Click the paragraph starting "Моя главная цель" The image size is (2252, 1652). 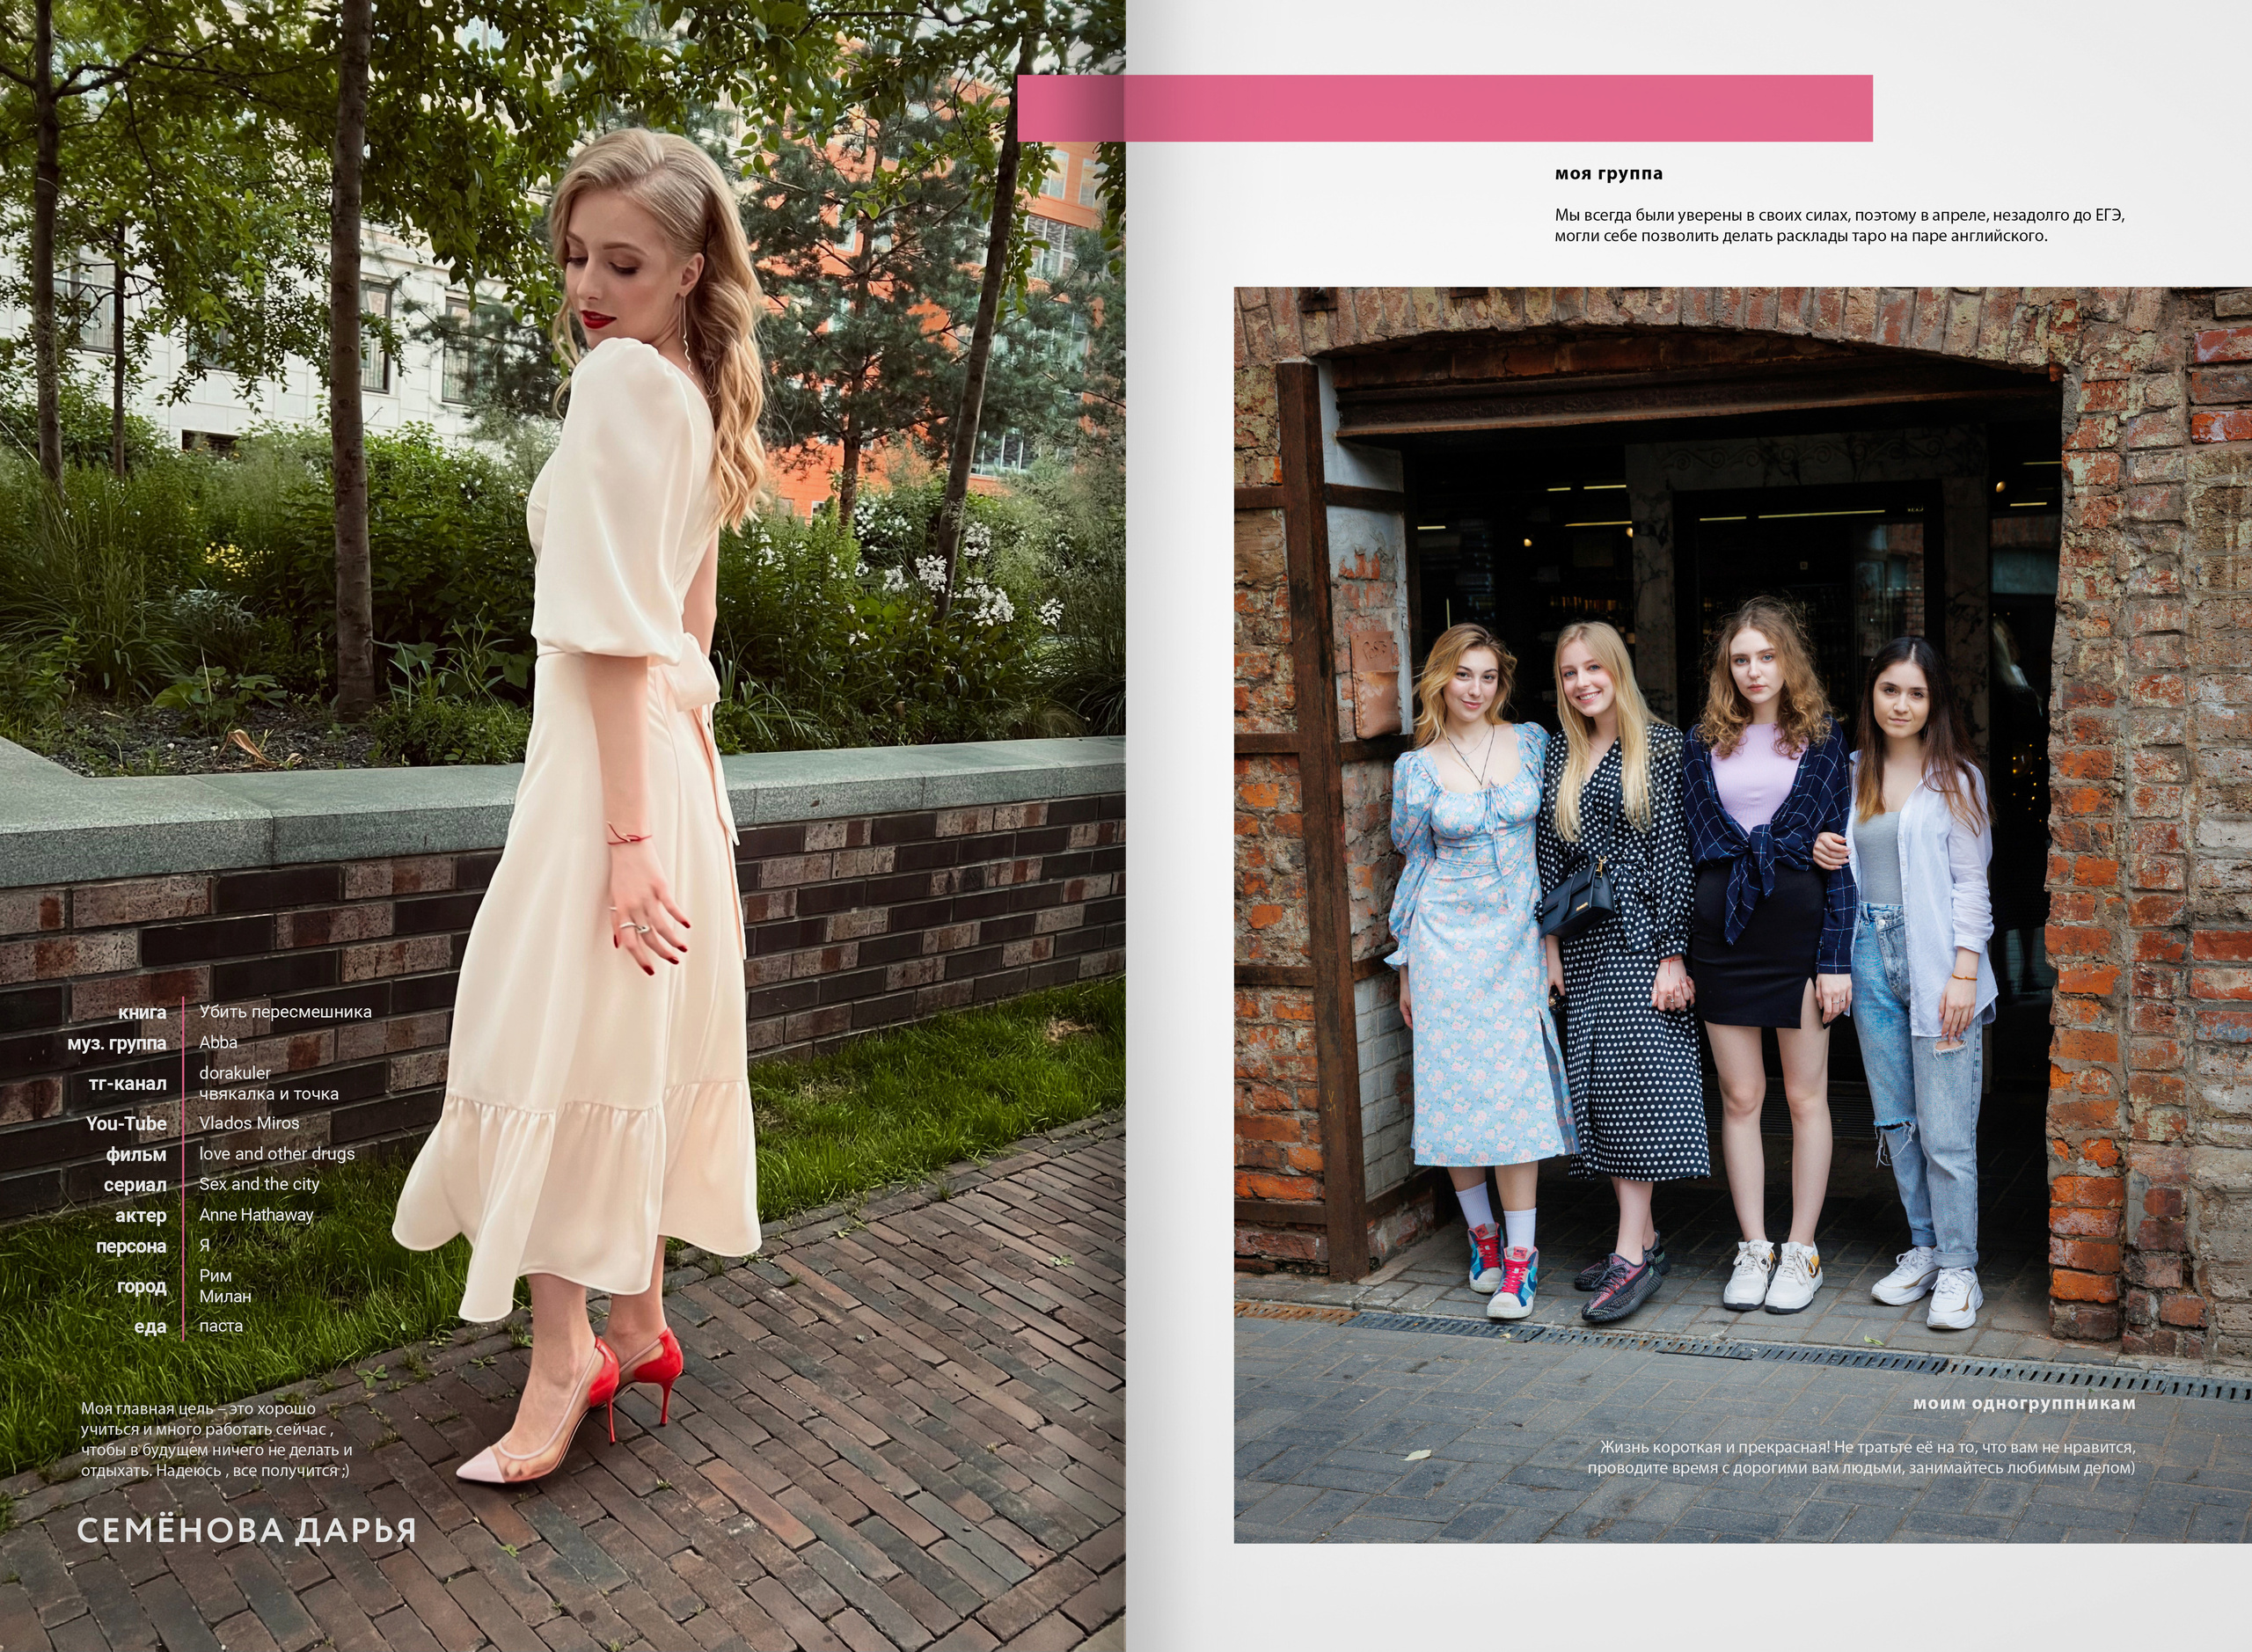(x=216, y=1439)
